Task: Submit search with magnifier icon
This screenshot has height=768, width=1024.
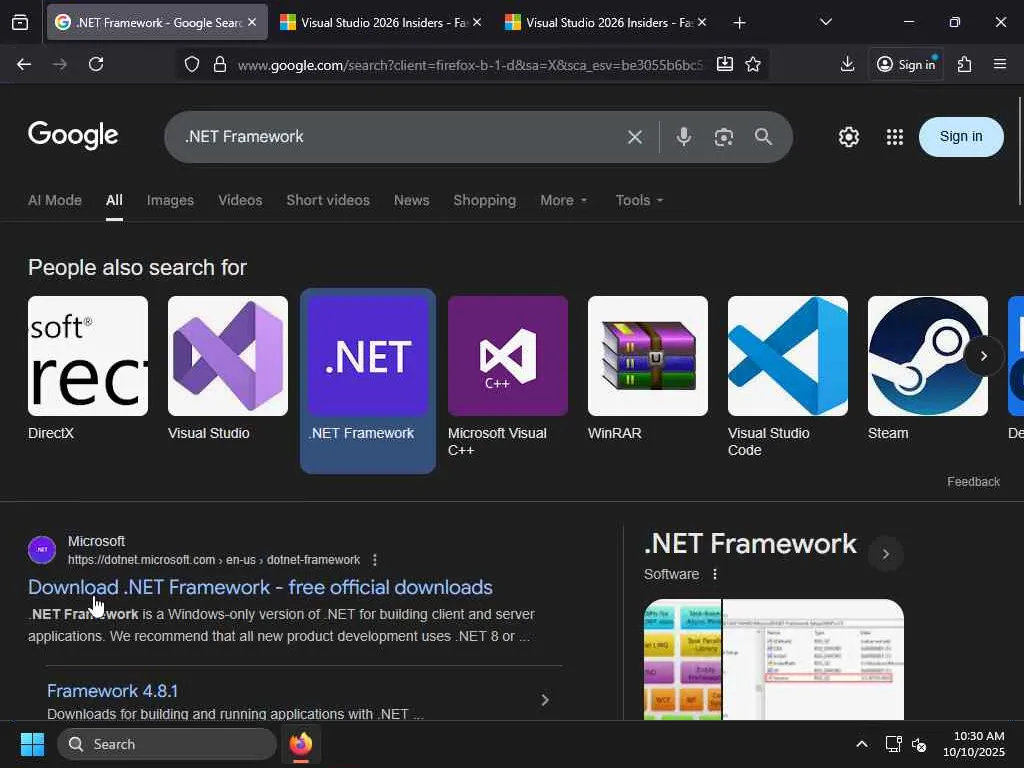Action: (x=763, y=136)
